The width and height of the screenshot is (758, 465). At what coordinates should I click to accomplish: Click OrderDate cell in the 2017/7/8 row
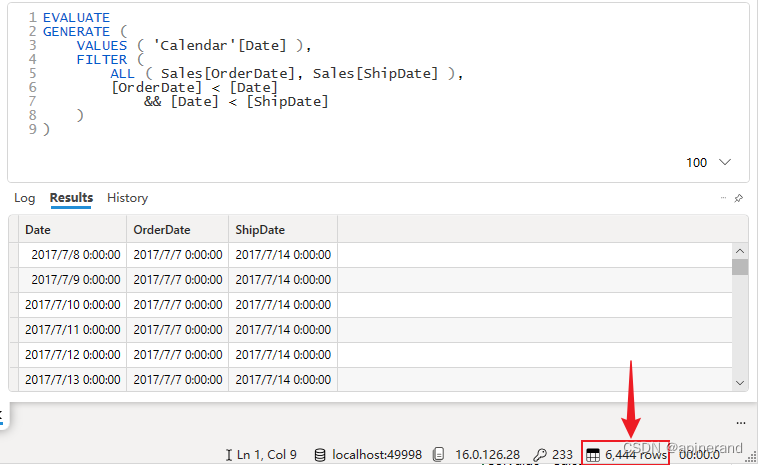click(177, 255)
